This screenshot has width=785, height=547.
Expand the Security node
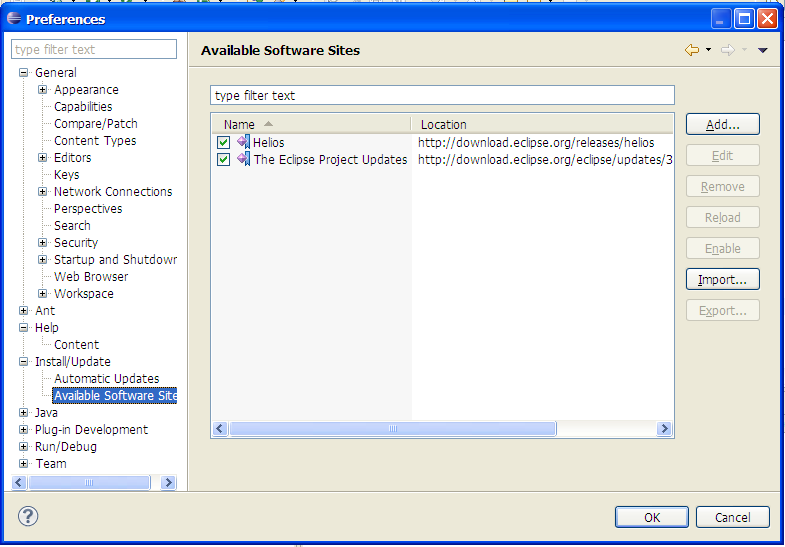pyautogui.click(x=43, y=243)
